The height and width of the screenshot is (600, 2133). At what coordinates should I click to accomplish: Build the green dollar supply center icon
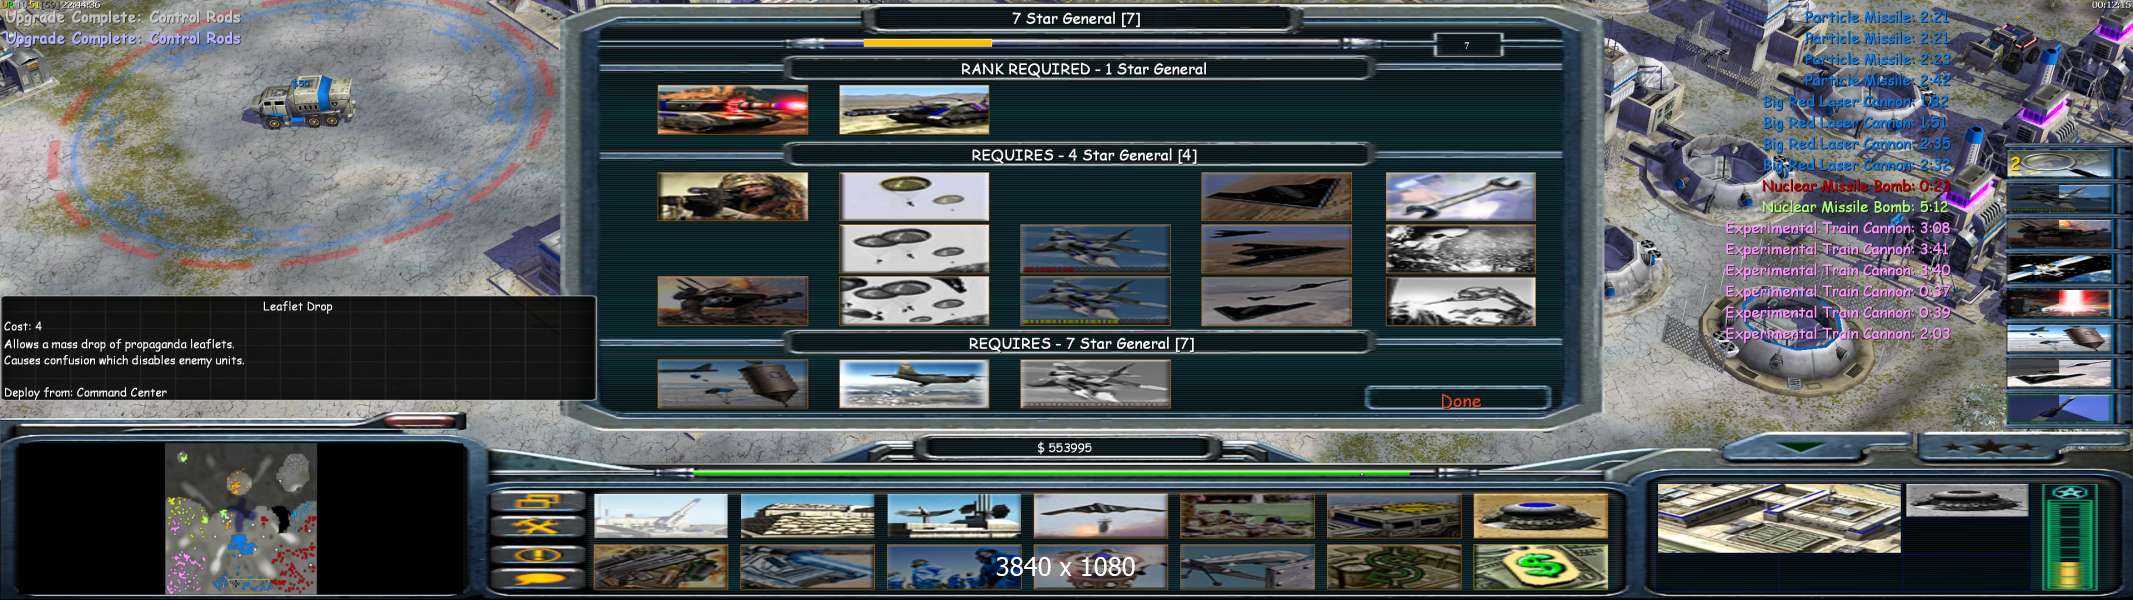click(x=1394, y=567)
